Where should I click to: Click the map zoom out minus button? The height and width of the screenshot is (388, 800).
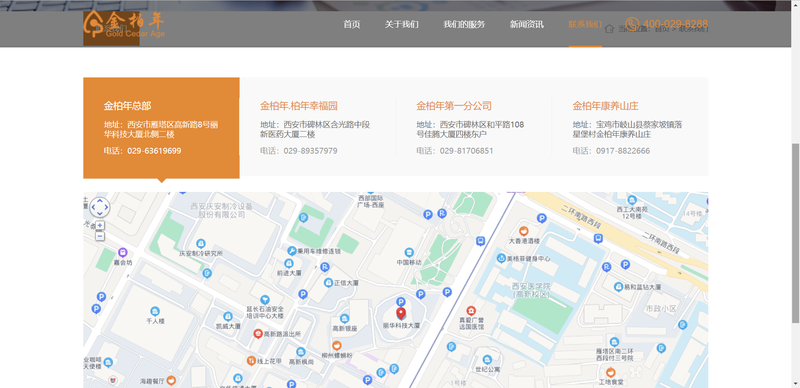(100, 236)
